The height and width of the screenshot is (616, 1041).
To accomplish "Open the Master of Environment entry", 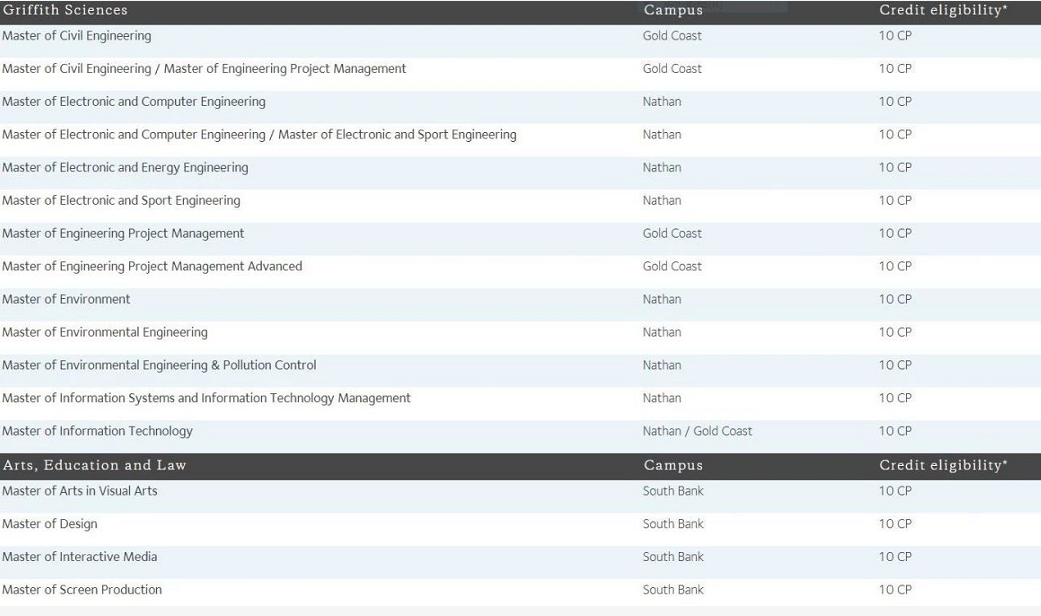I will point(66,300).
